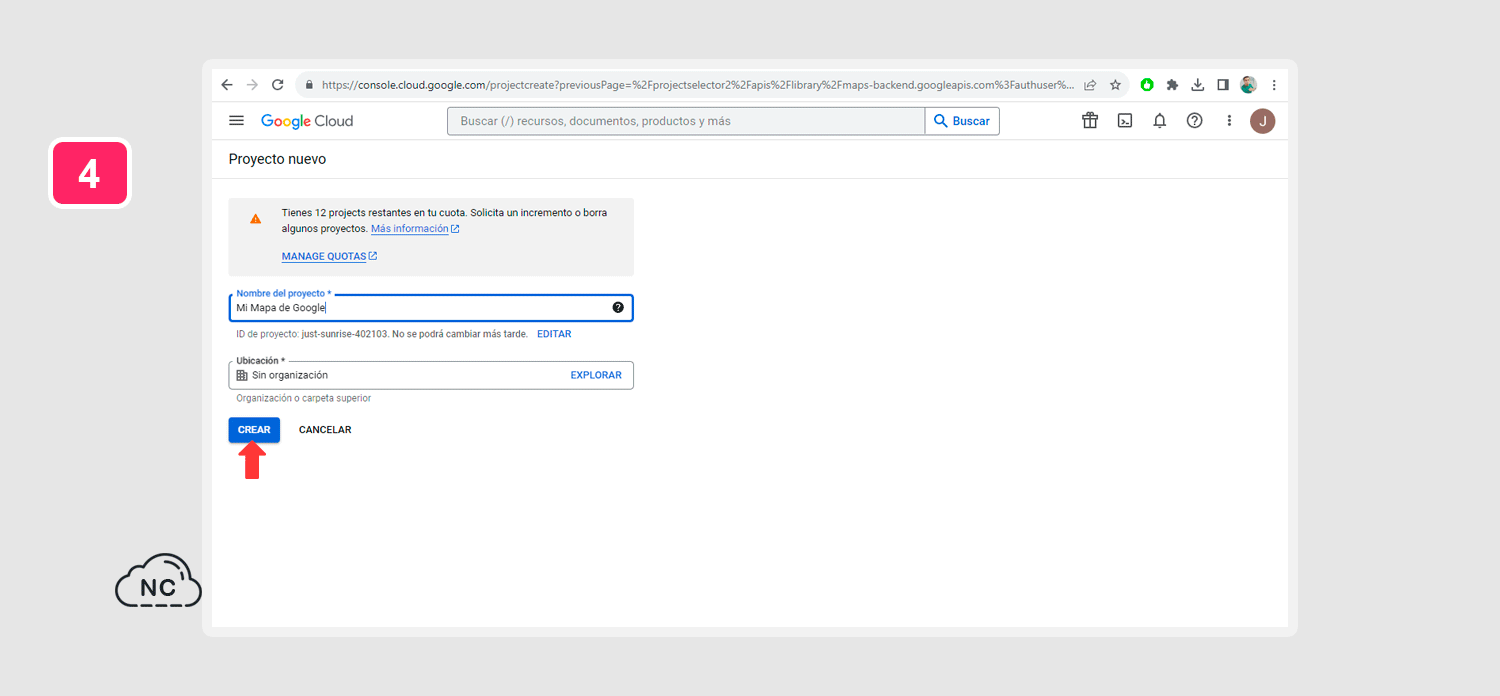Bookmark this page with the star icon
This screenshot has width=1500, height=696.
(x=1115, y=85)
